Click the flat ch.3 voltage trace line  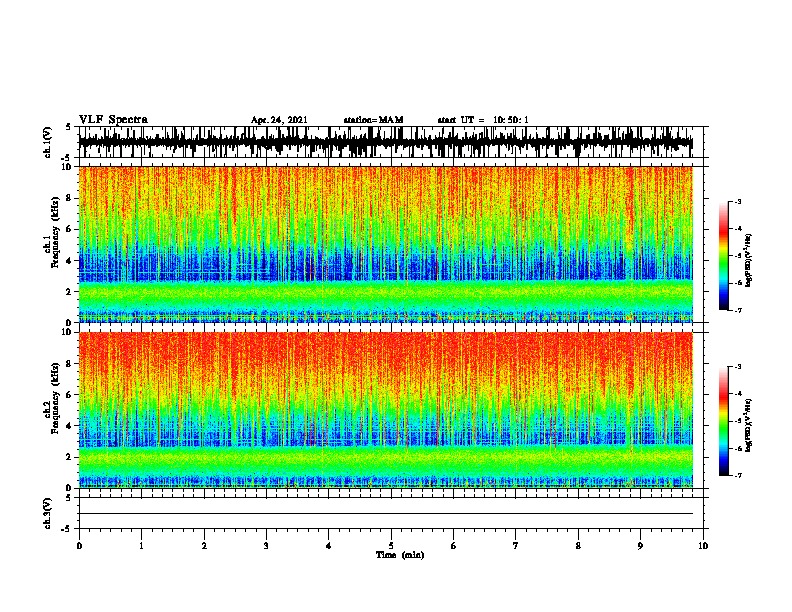coord(385,514)
